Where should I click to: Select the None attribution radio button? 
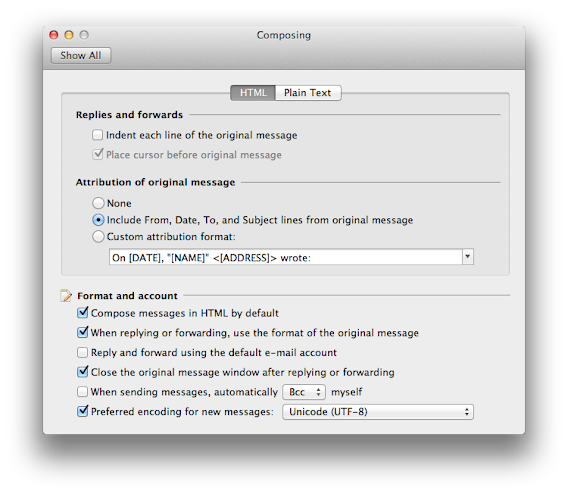pyautogui.click(x=98, y=203)
